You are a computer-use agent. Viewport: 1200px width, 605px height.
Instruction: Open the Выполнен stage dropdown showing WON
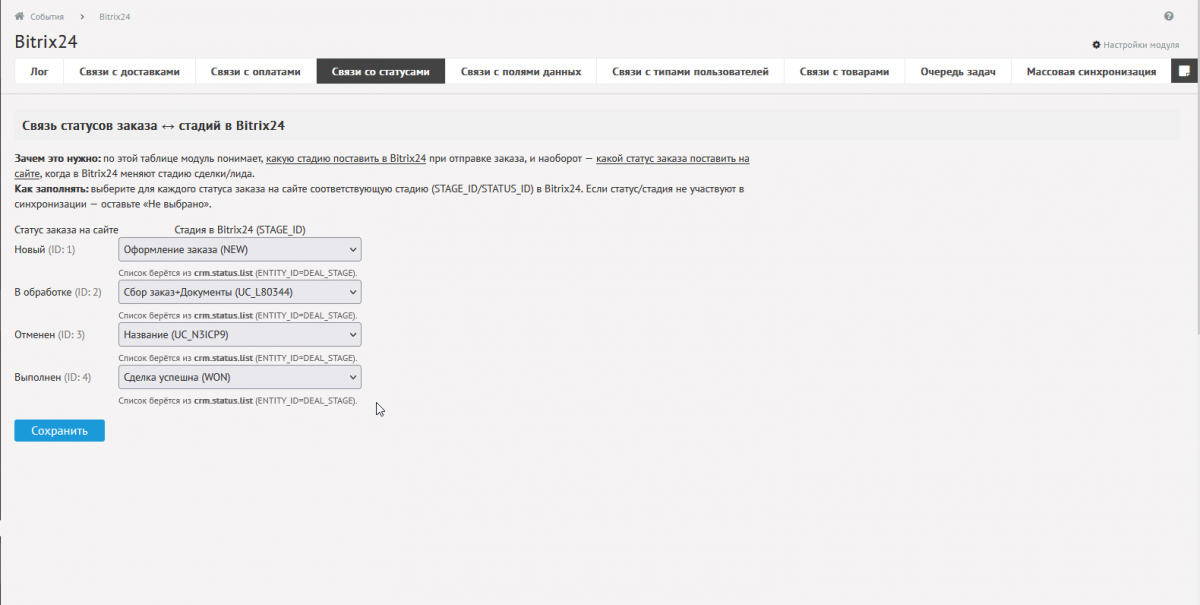click(239, 377)
